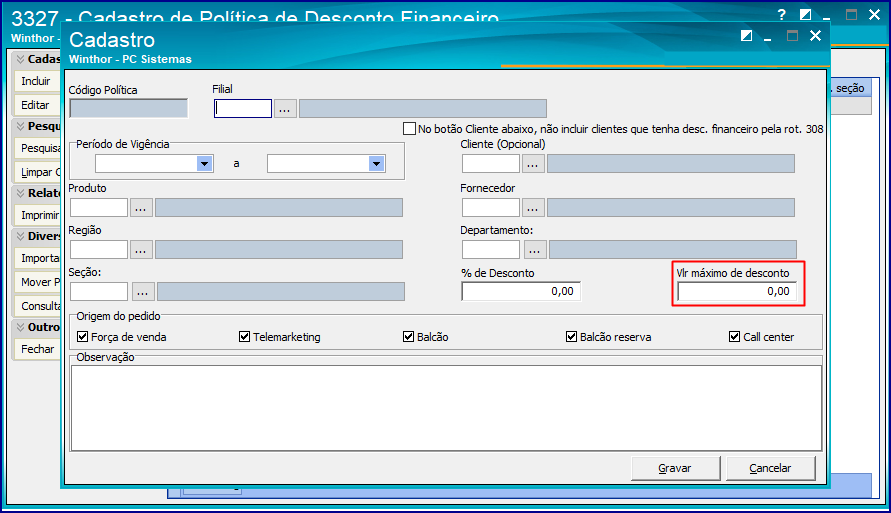
Task: Open Fornecedor lookup ellipsis button
Action: (x=532, y=207)
